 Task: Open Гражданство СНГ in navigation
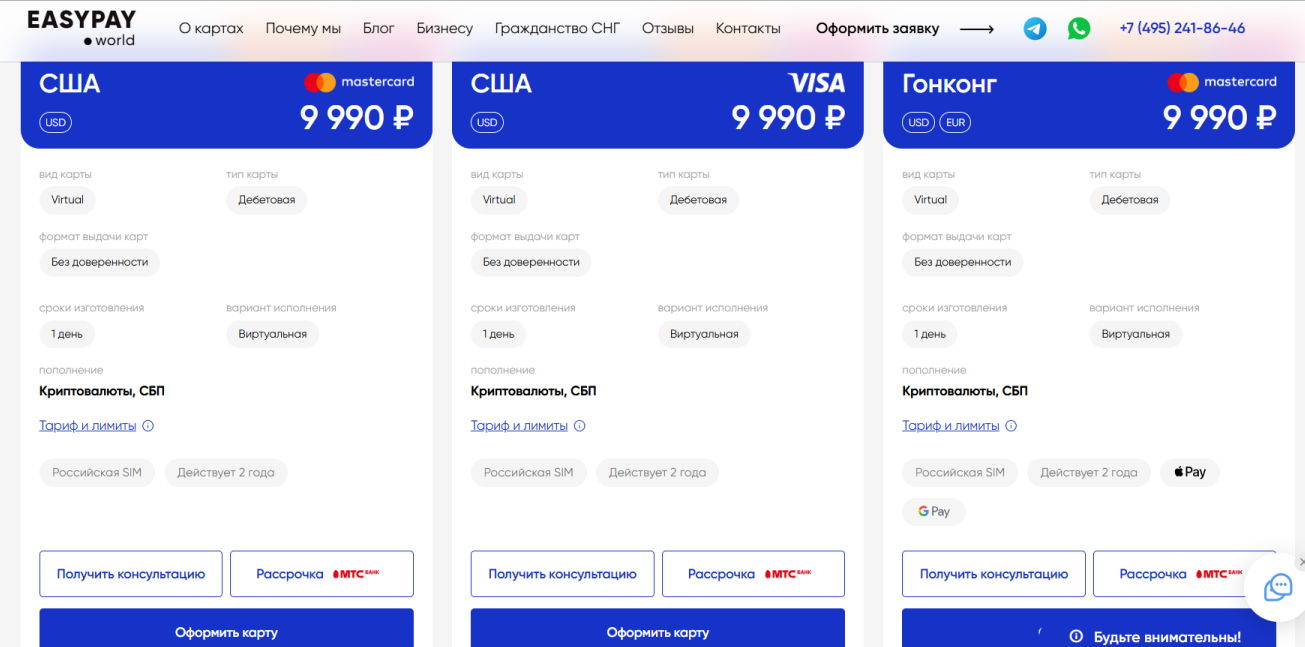(x=557, y=29)
